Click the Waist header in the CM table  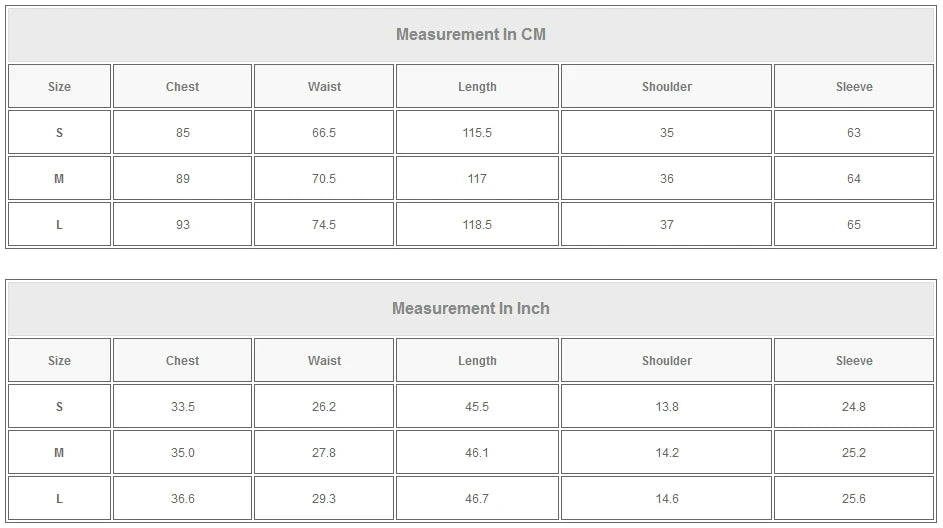point(324,87)
